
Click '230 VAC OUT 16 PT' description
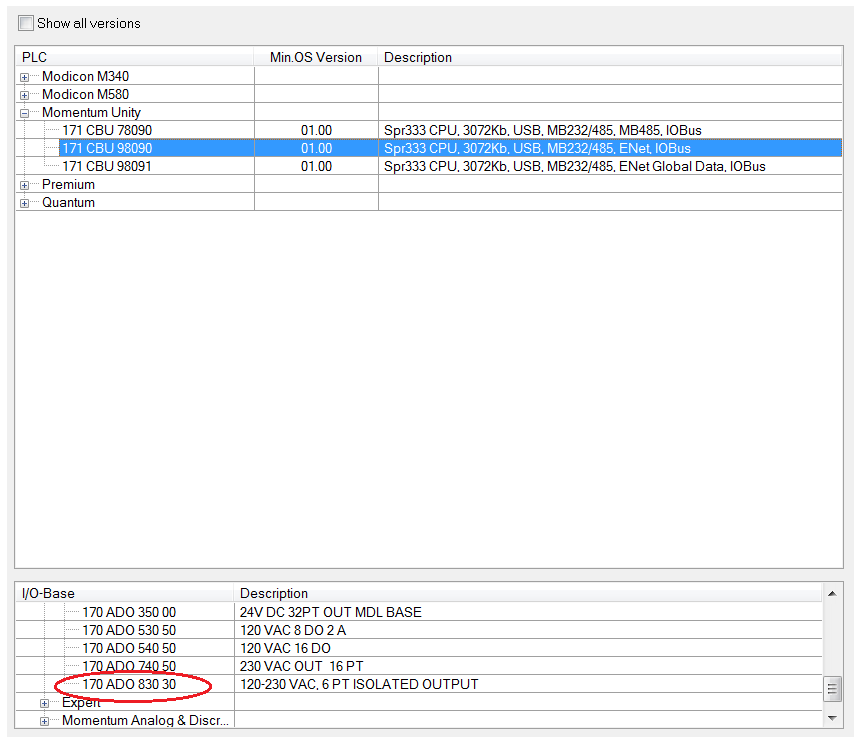pos(302,666)
